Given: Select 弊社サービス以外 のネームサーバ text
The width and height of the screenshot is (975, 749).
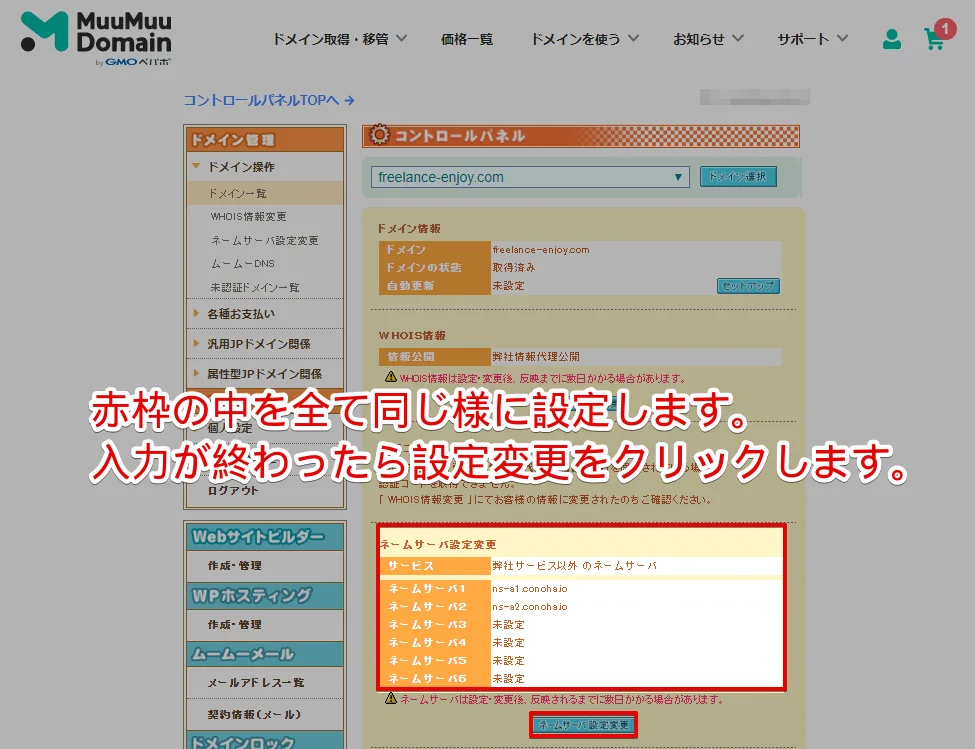Looking at the screenshot, I should click(575, 566).
